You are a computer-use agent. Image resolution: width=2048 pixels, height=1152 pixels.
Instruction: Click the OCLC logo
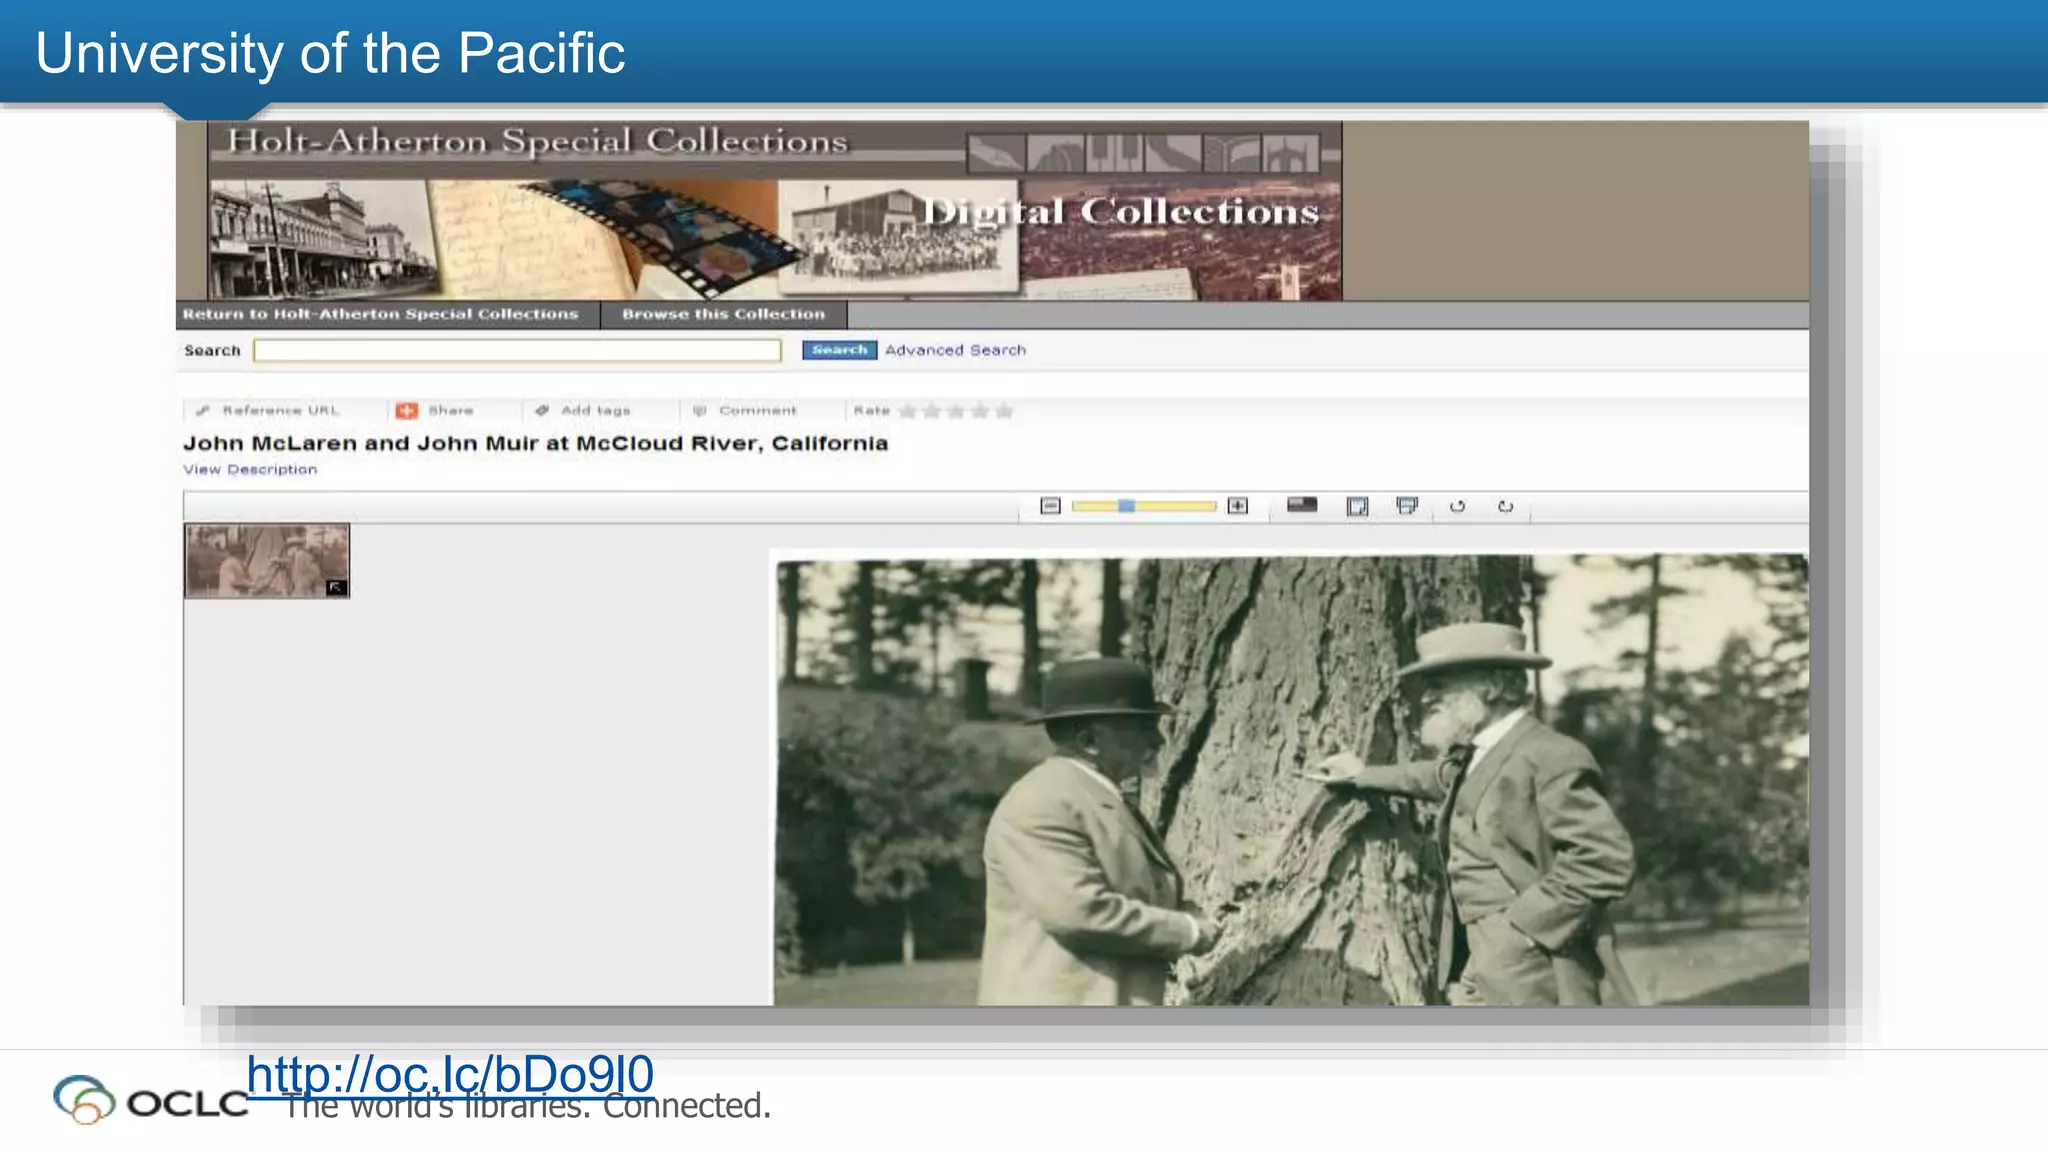click(150, 1100)
